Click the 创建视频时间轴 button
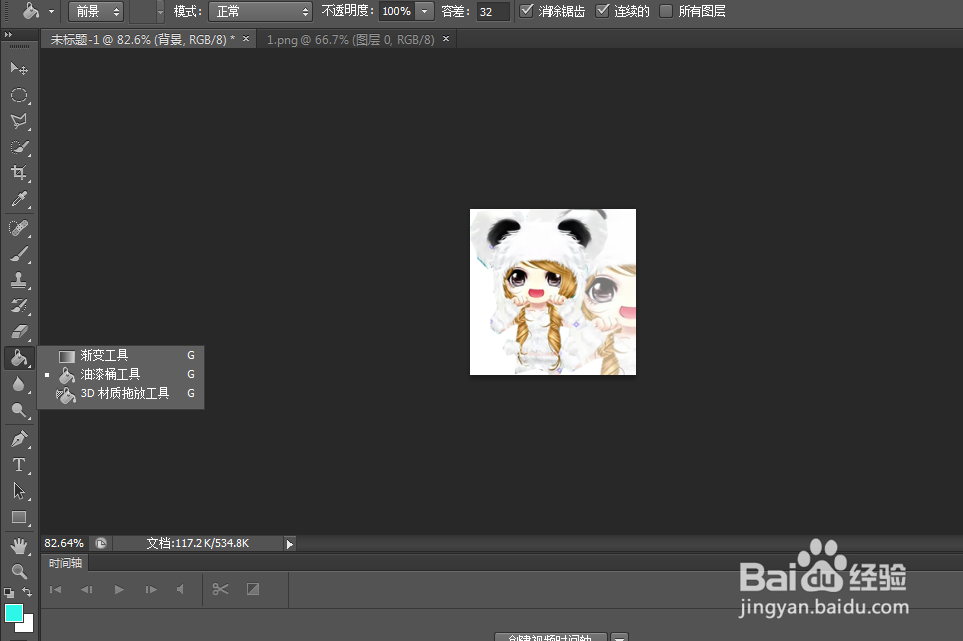The width and height of the screenshot is (963, 641). [551, 637]
